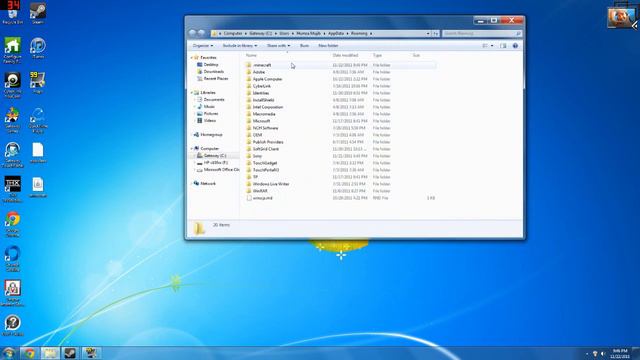Open Chrome from the taskbar
This screenshot has width=640, height=360.
pos(29,353)
